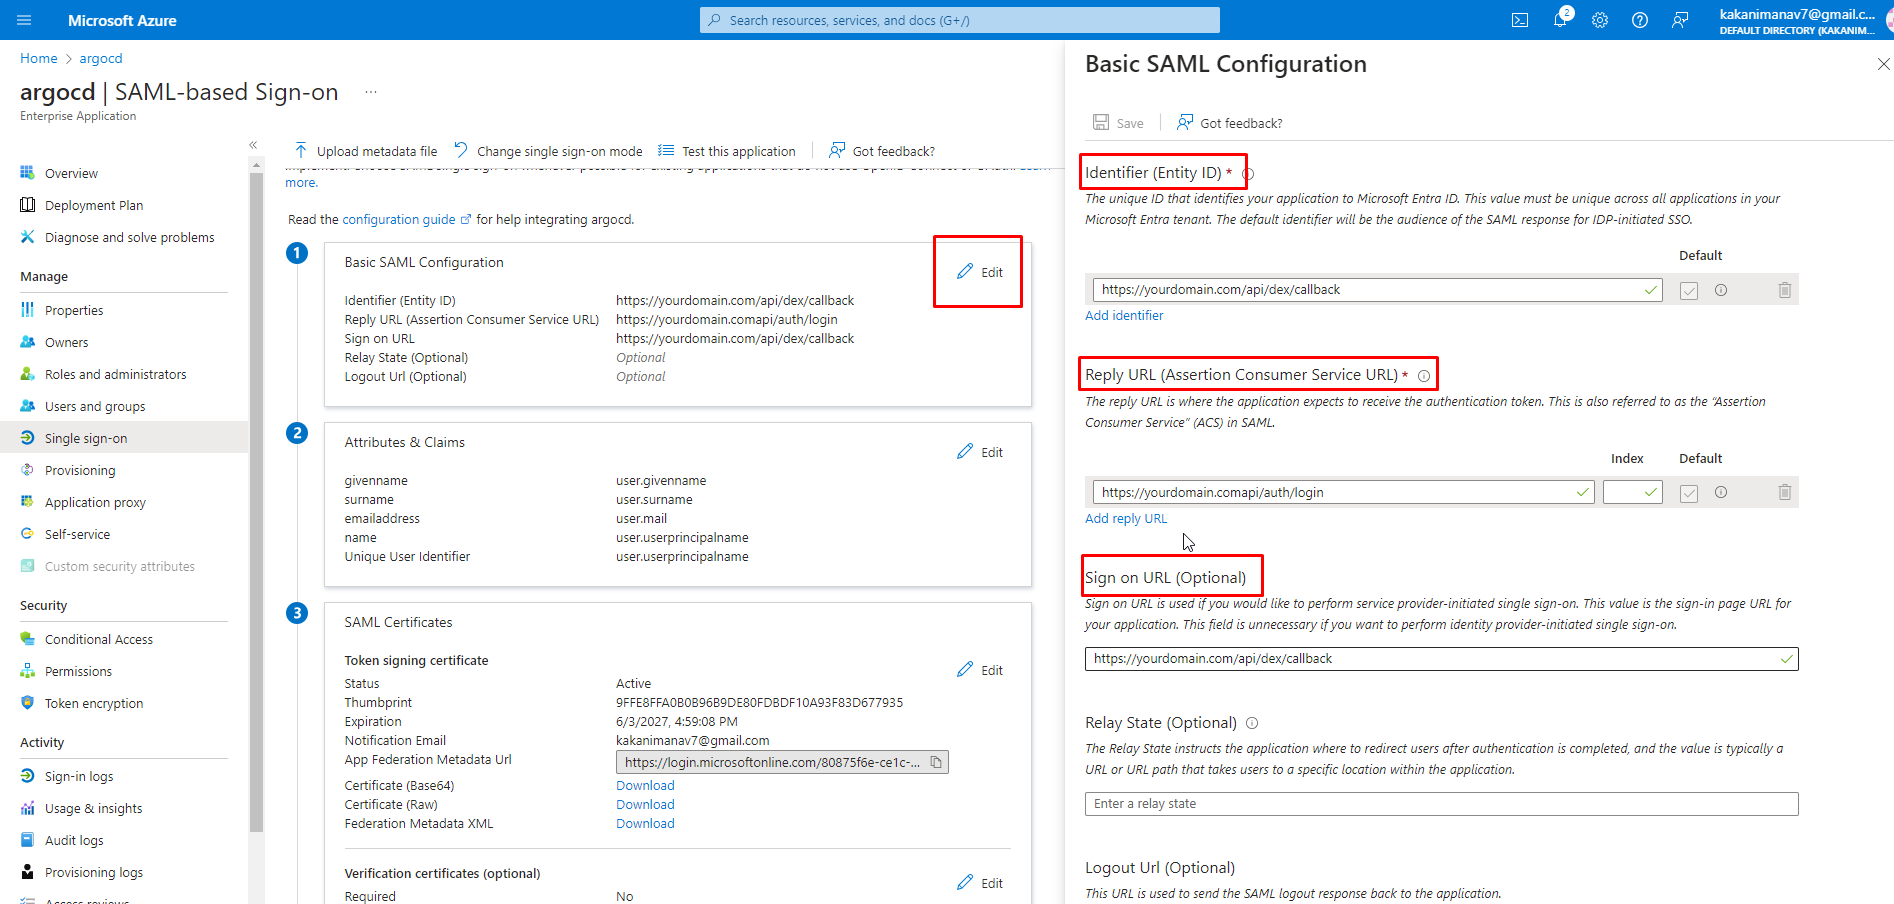This screenshot has width=1894, height=904.
Task: Open the notifications bell
Action: [x=1560, y=20]
